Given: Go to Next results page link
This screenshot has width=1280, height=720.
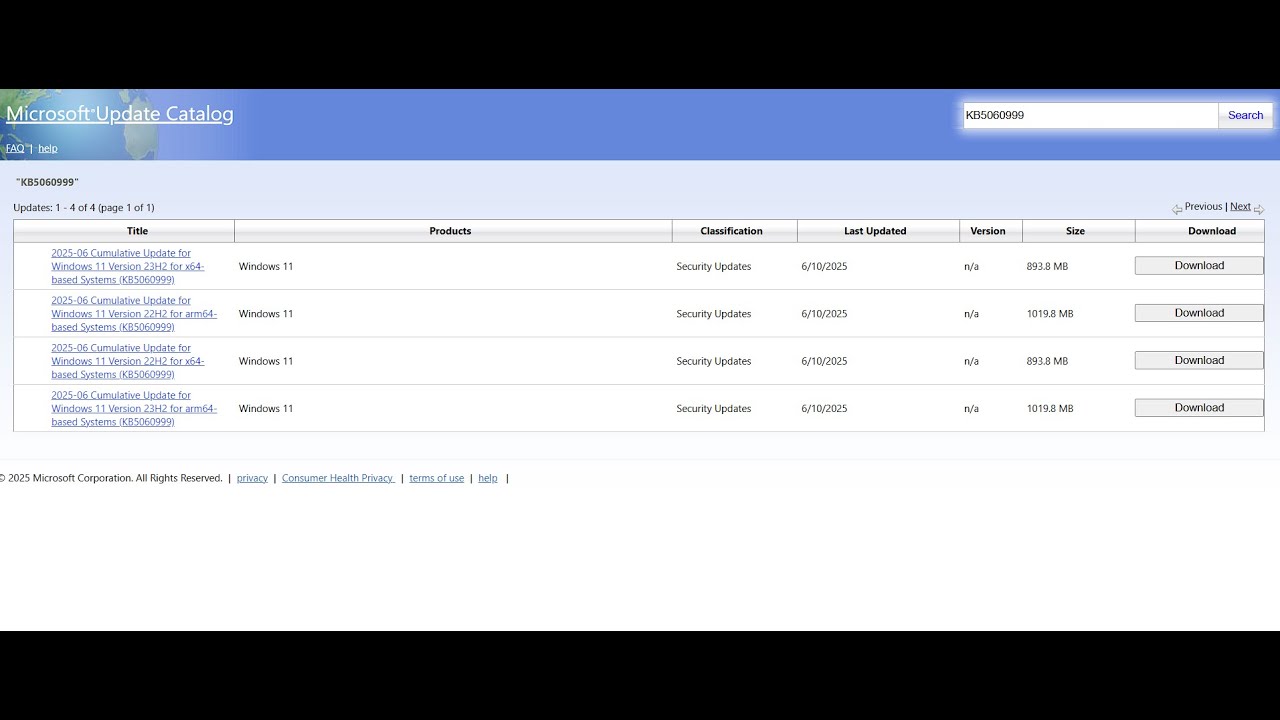Looking at the screenshot, I should click(1240, 207).
